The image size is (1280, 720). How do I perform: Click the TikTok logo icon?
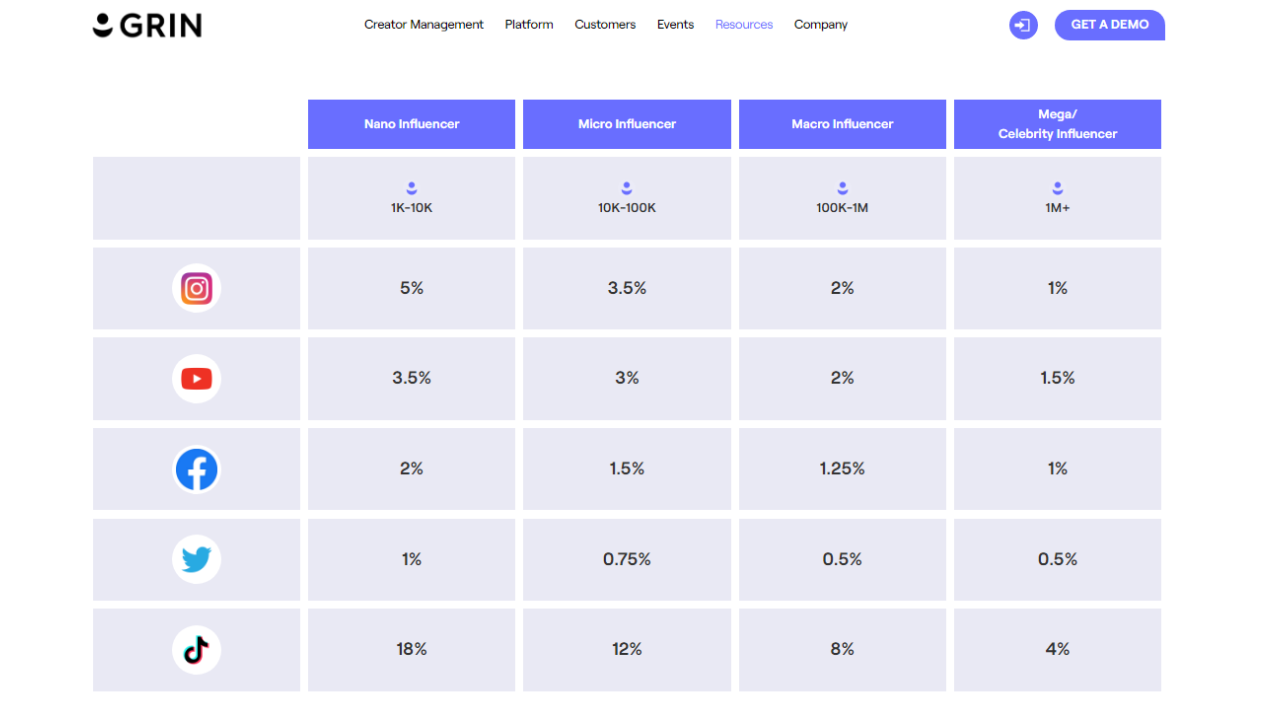pos(196,650)
